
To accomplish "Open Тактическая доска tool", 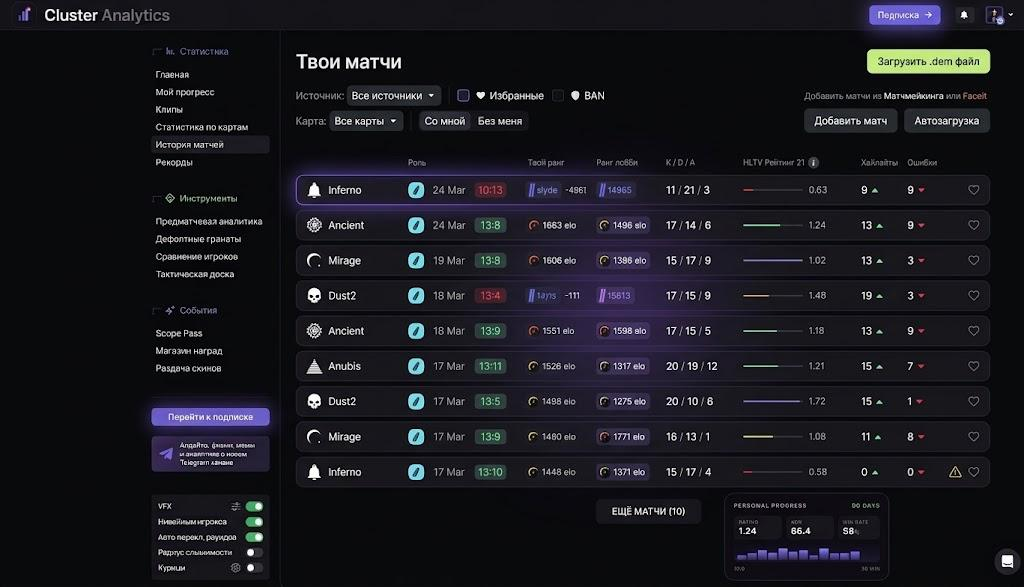I will [195, 274].
